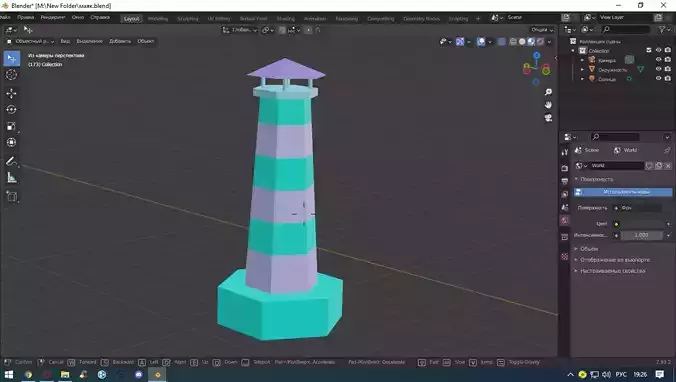Open the Окно menu
The height and width of the screenshot is (382, 676).
coord(78,18)
